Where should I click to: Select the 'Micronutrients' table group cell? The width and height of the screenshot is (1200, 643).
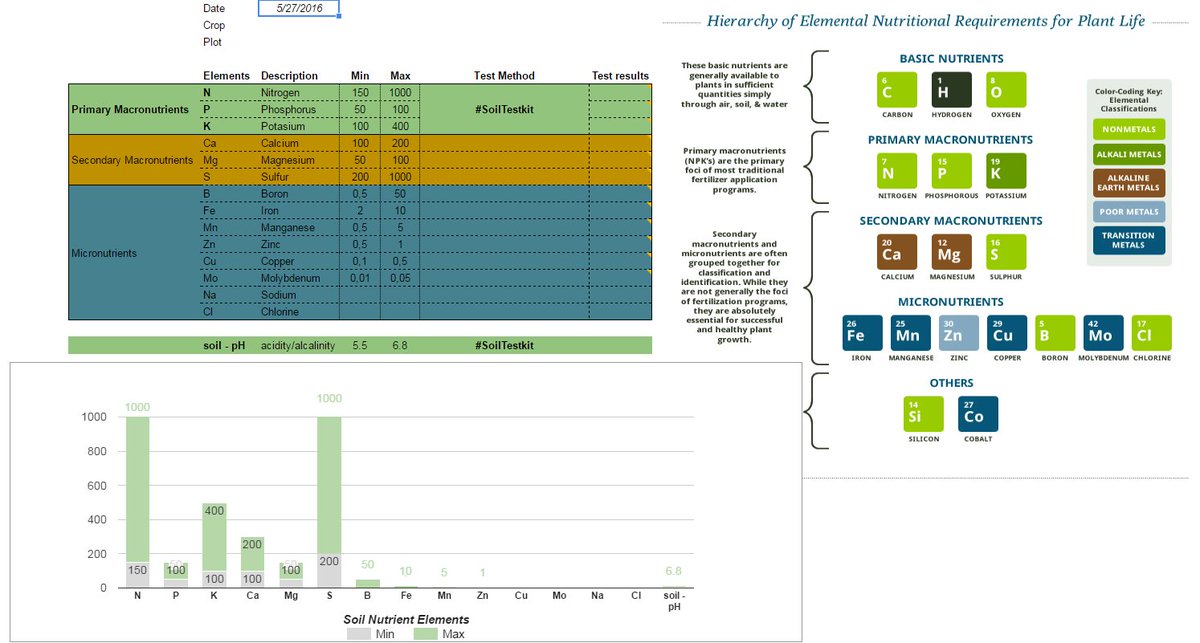(132, 253)
